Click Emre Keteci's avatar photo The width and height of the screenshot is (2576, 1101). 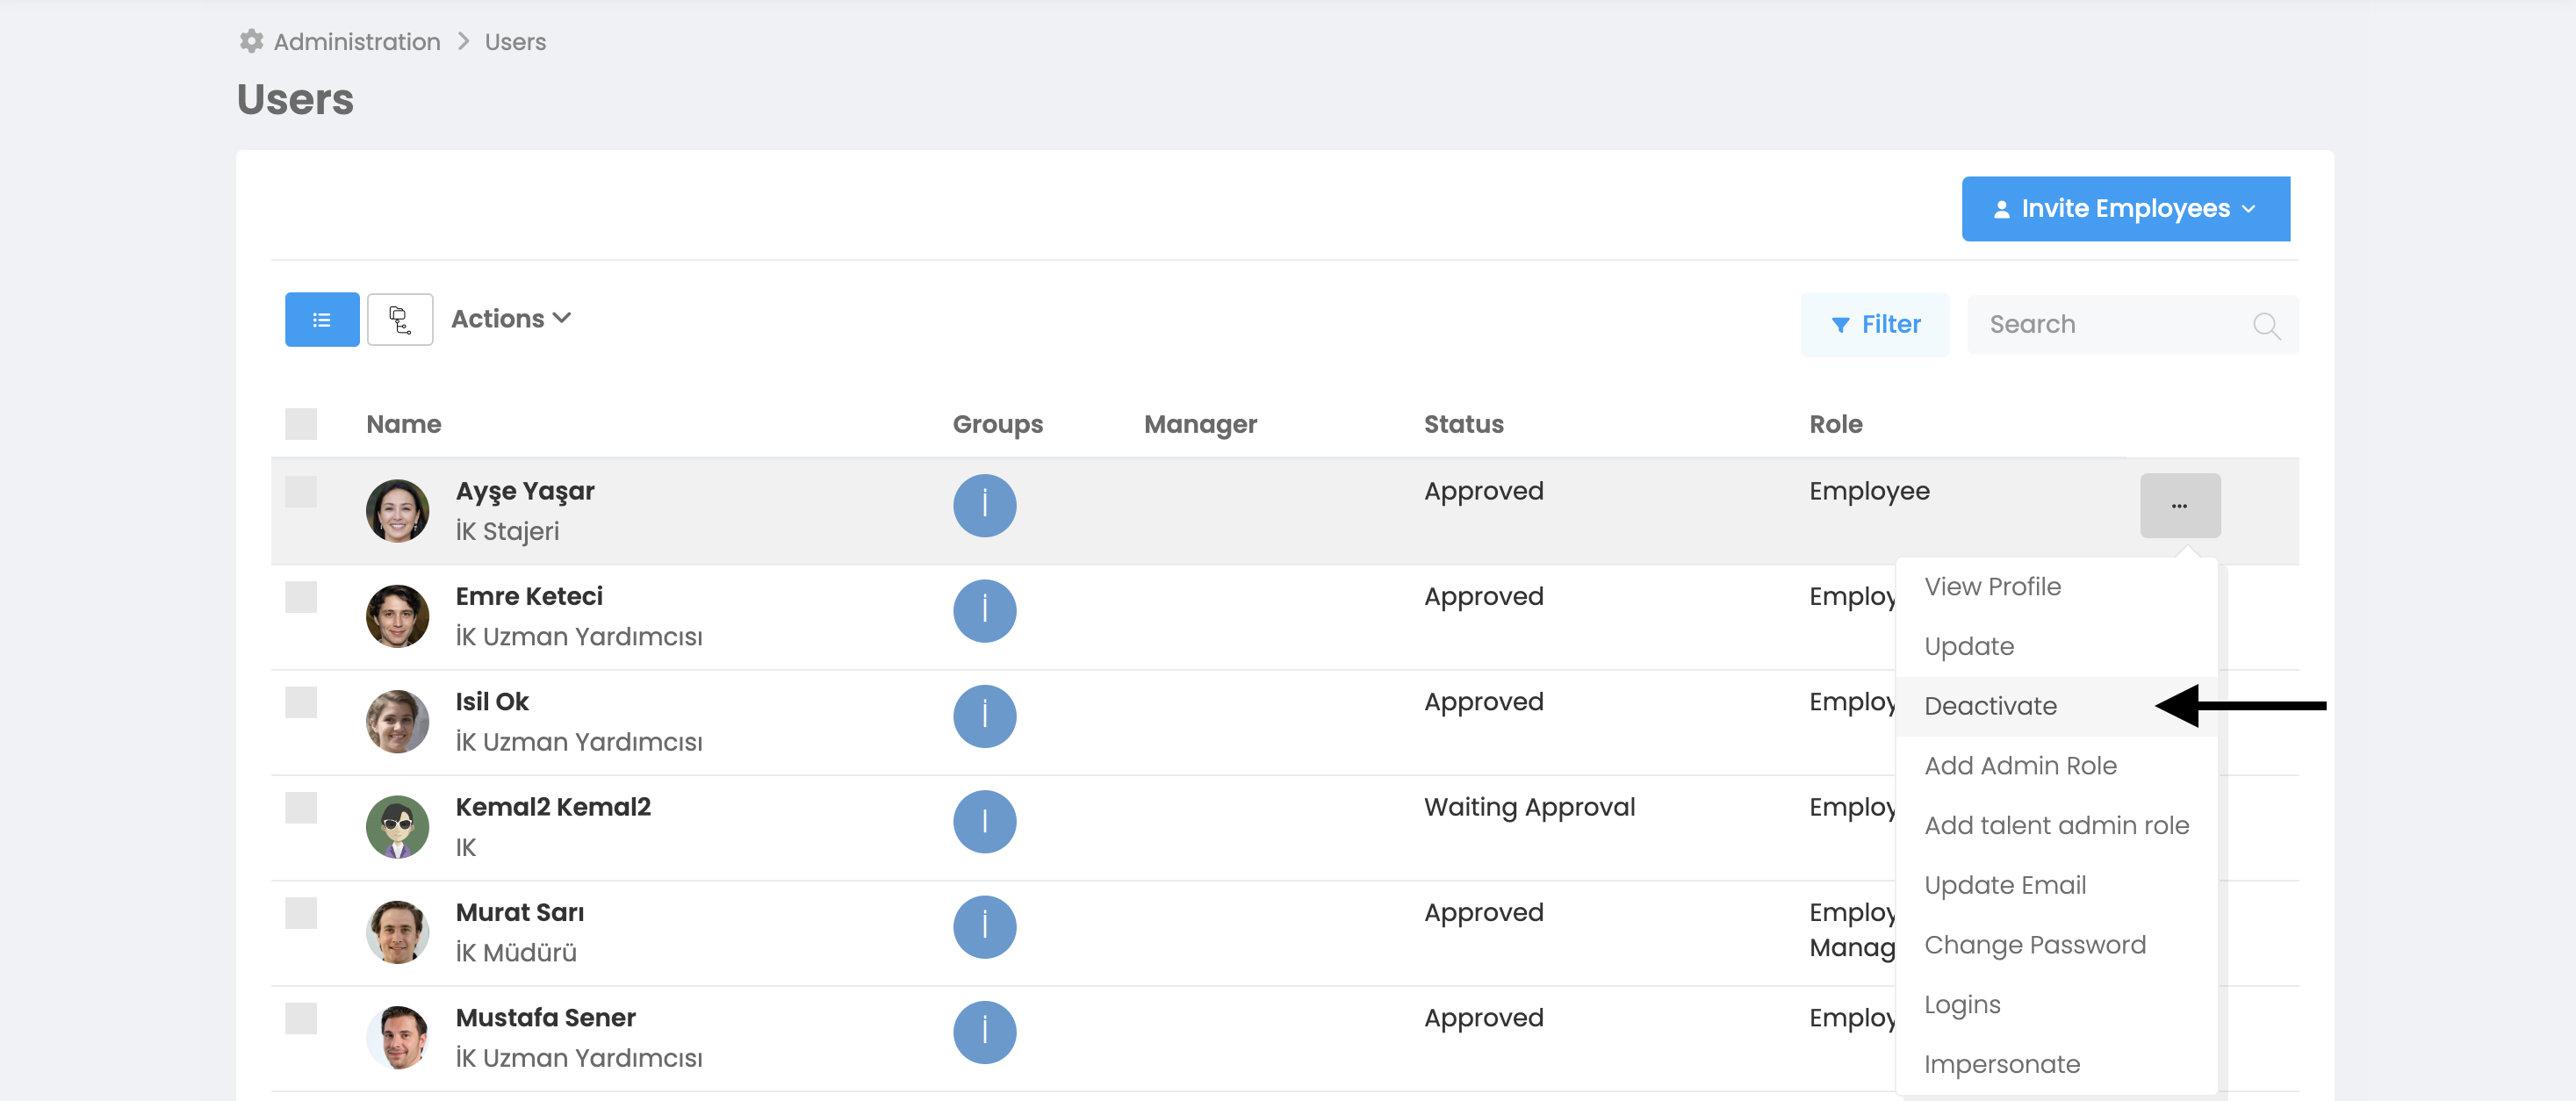point(397,616)
